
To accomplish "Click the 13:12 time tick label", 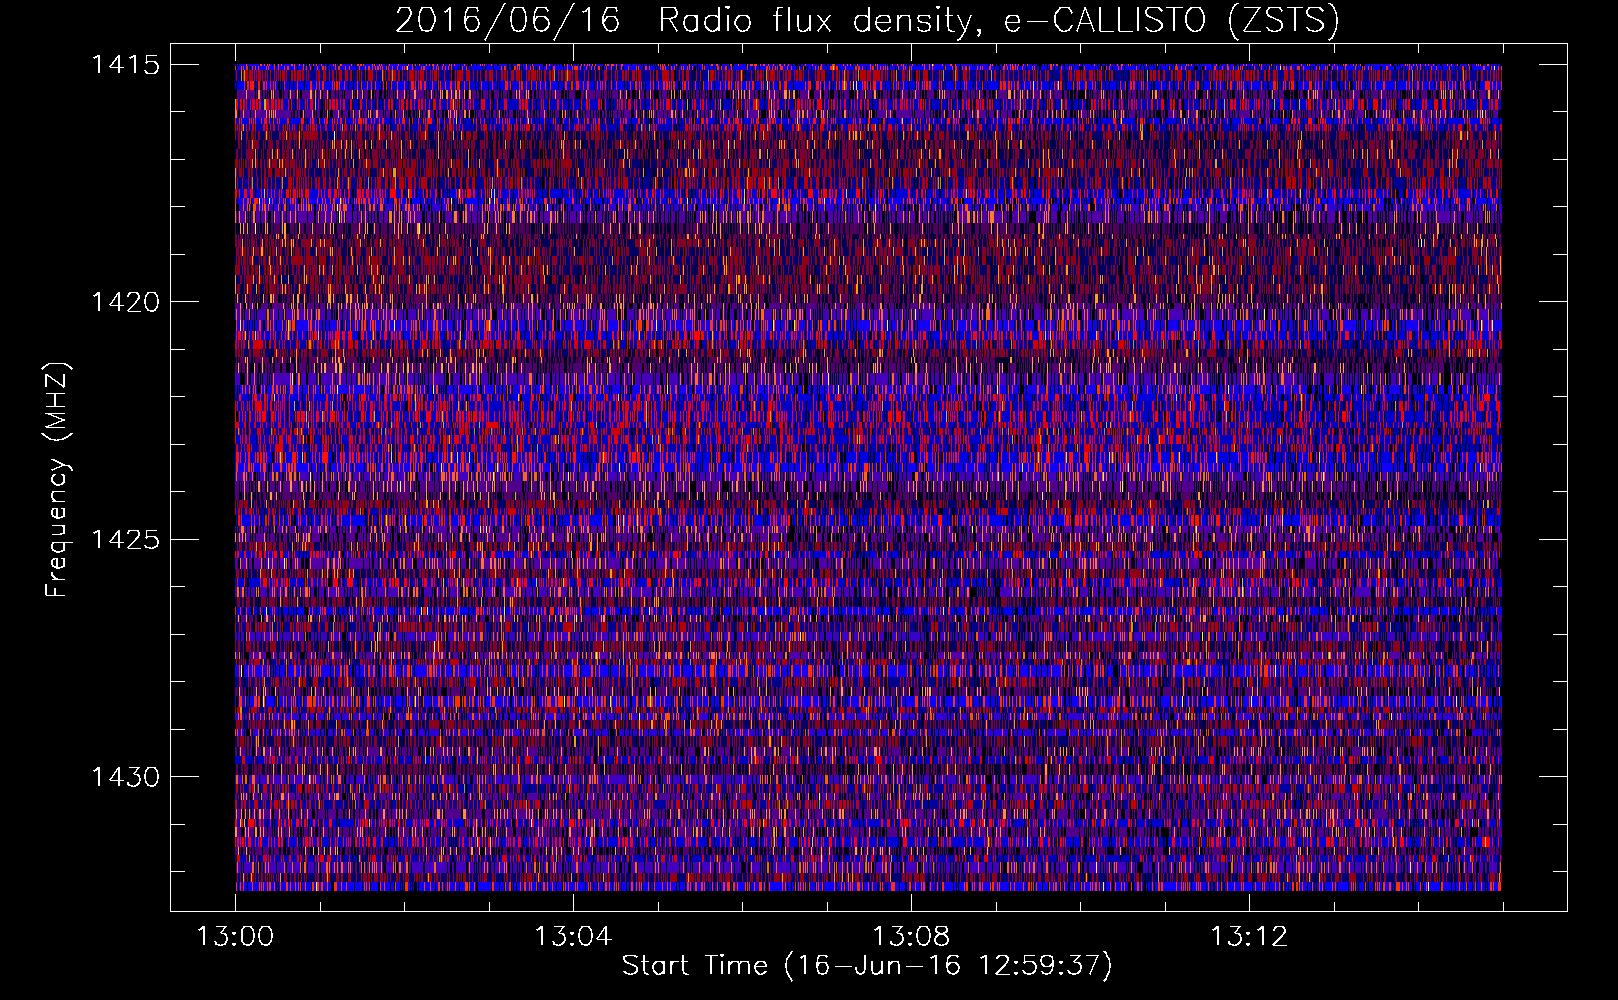I will click(x=1249, y=937).
